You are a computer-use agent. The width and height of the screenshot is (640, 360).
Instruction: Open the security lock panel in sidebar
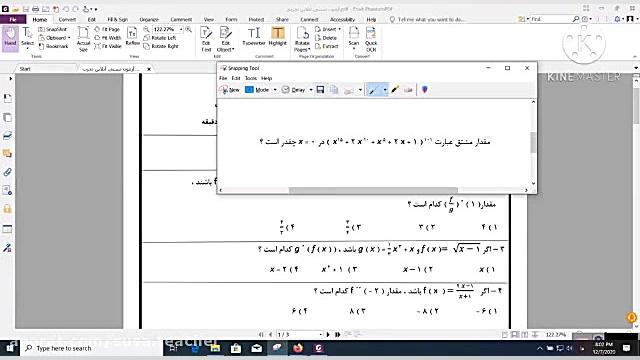point(7,209)
